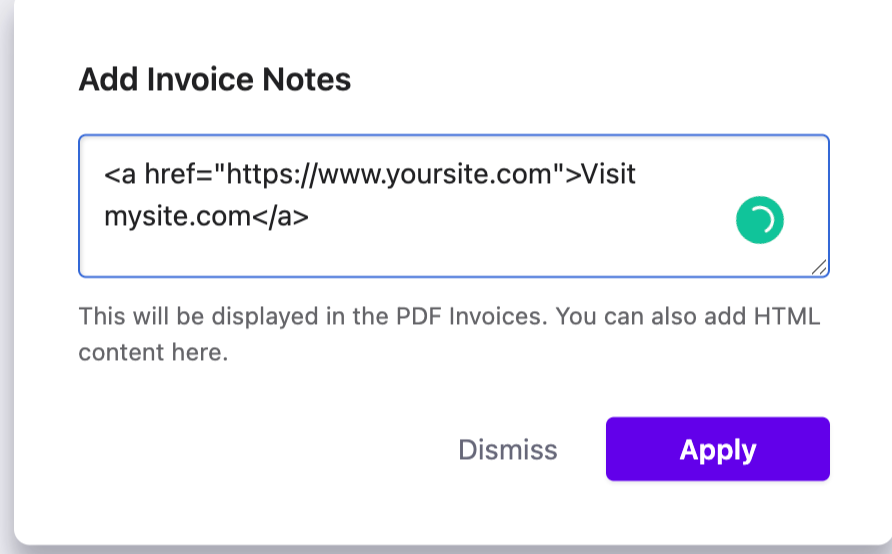Screen dimensions: 892x554
Task: Apply the invoice notes
Action: [717, 449]
